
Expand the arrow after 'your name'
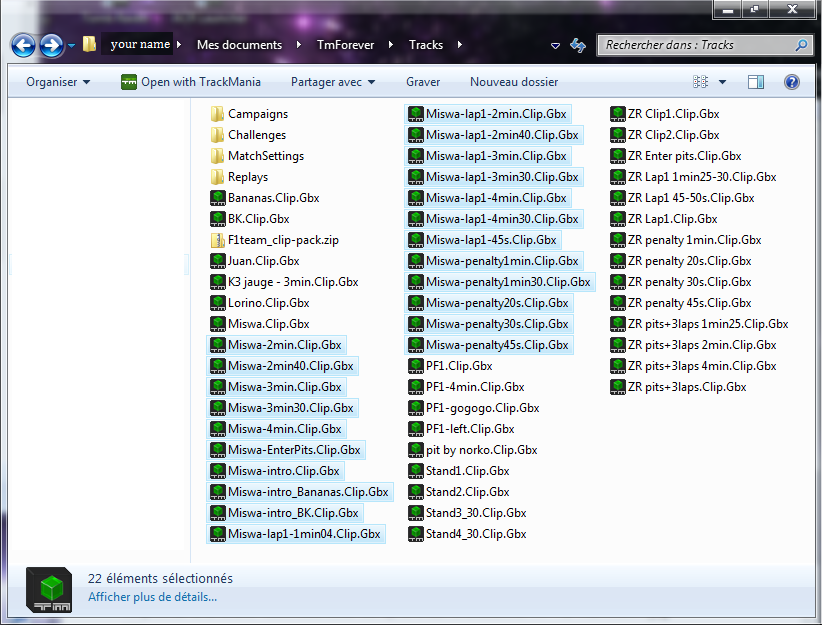point(179,45)
